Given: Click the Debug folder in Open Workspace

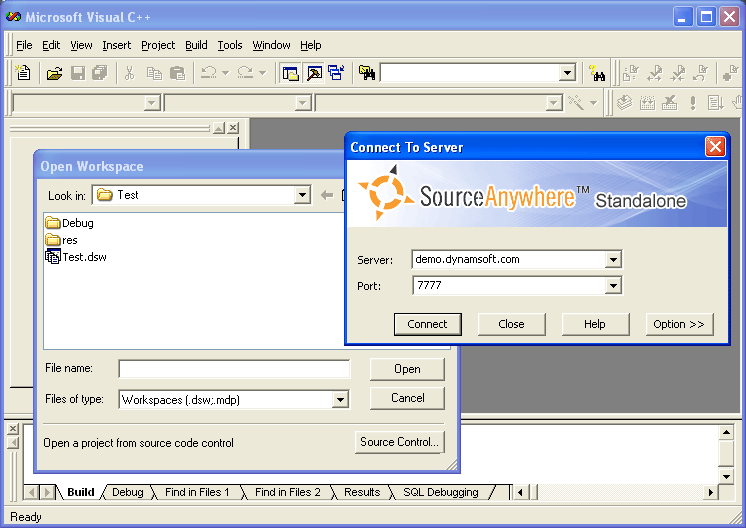Looking at the screenshot, I should tap(69, 223).
